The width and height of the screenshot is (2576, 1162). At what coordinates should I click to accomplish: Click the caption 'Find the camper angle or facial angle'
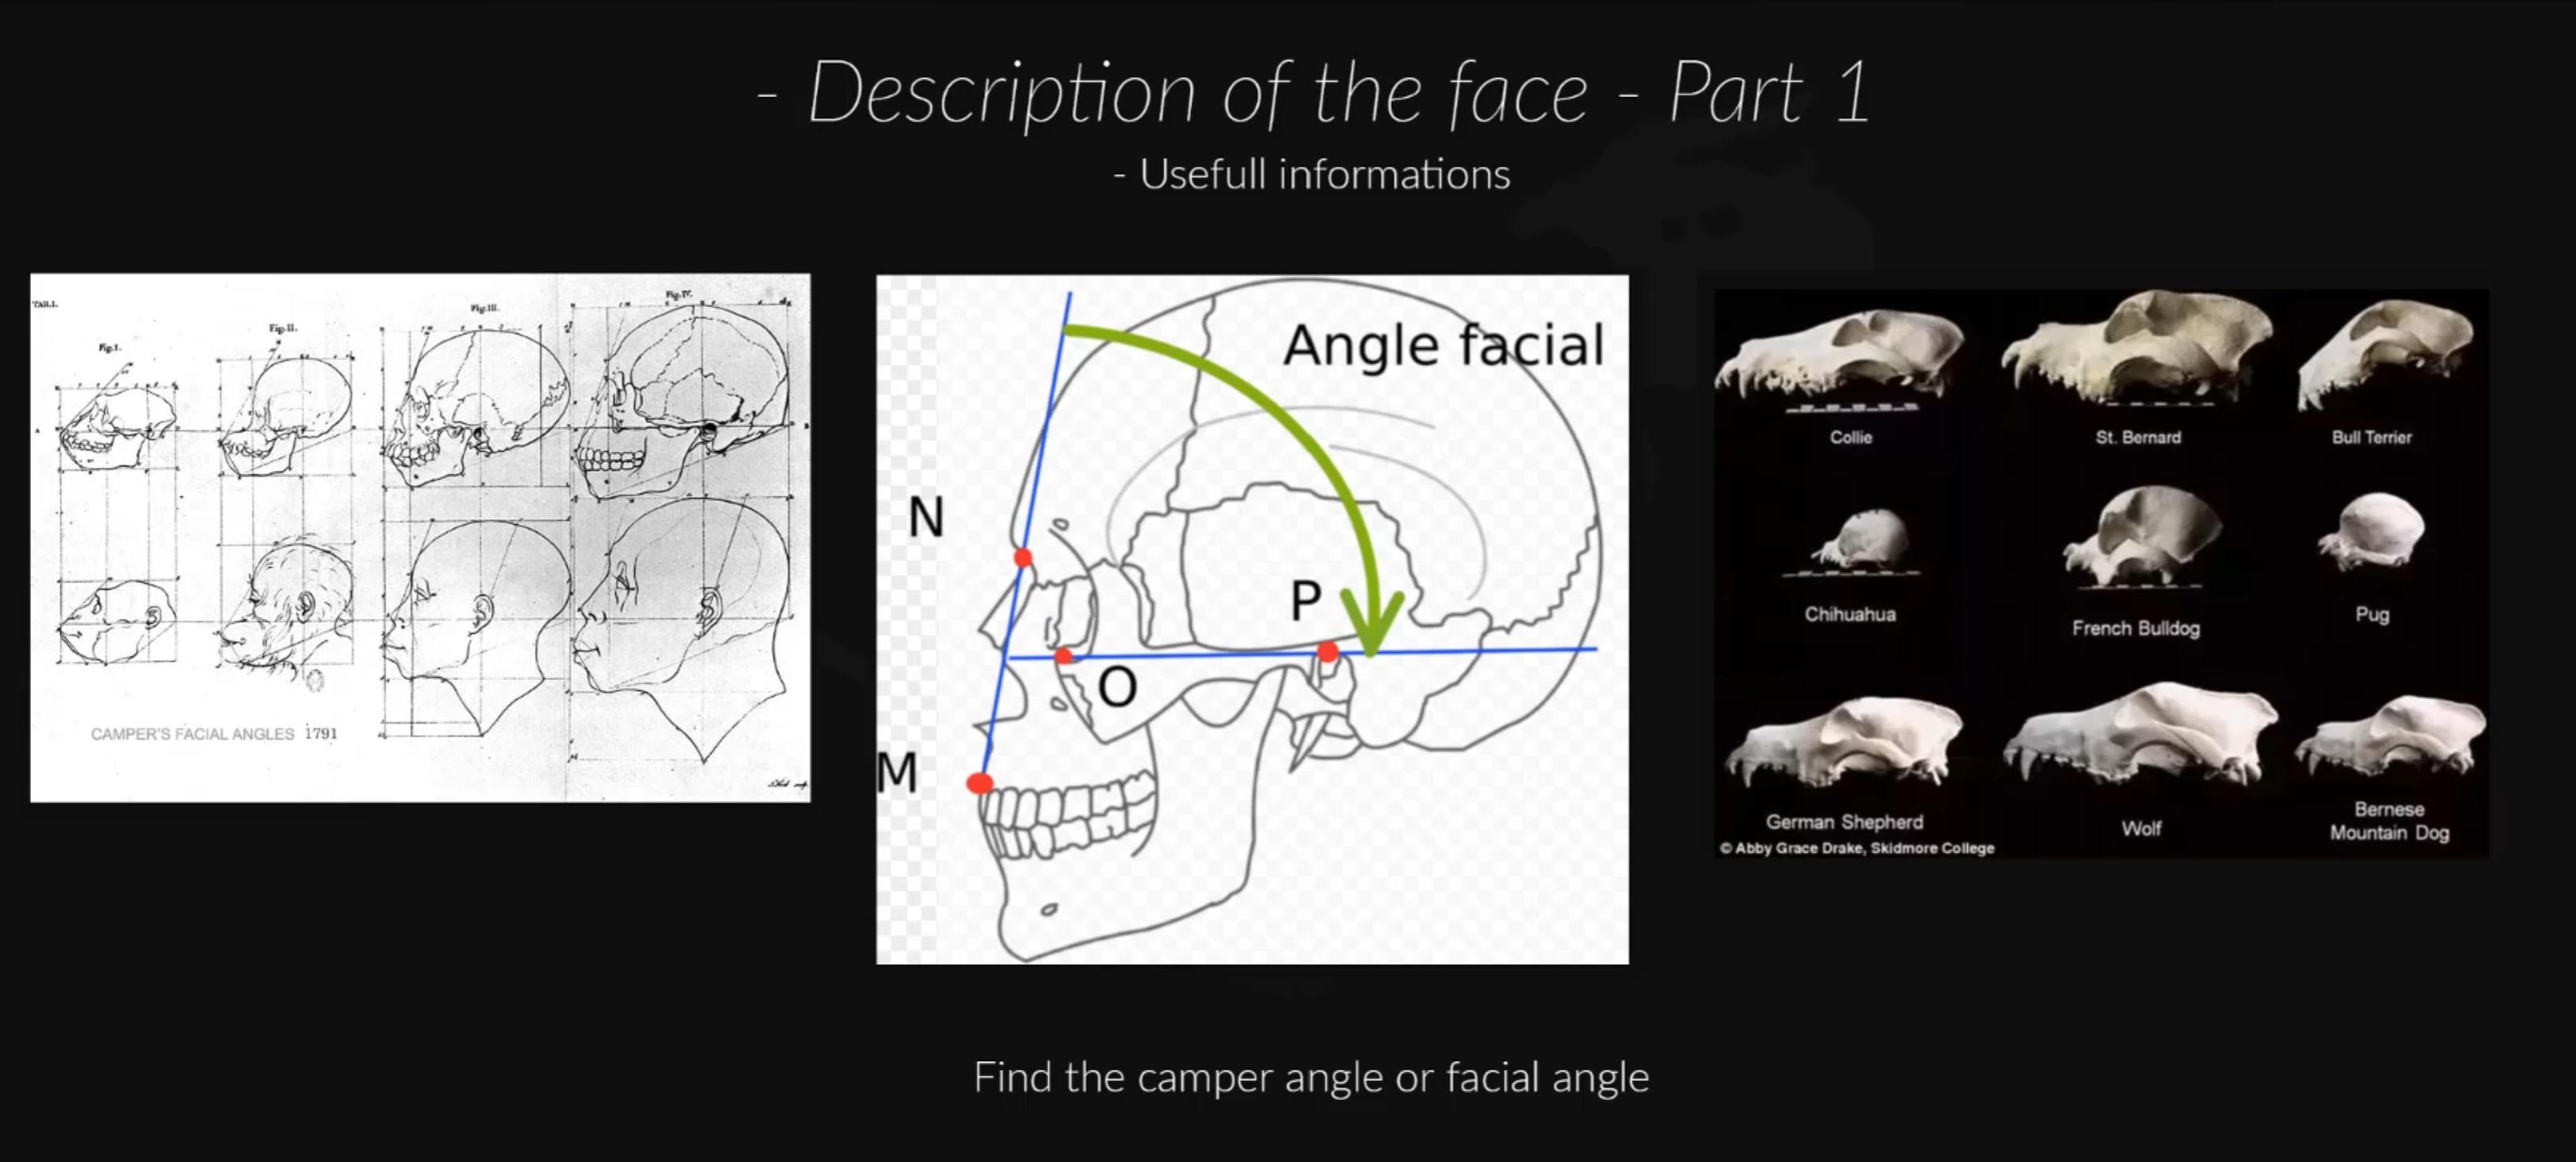pyautogui.click(x=1311, y=1078)
